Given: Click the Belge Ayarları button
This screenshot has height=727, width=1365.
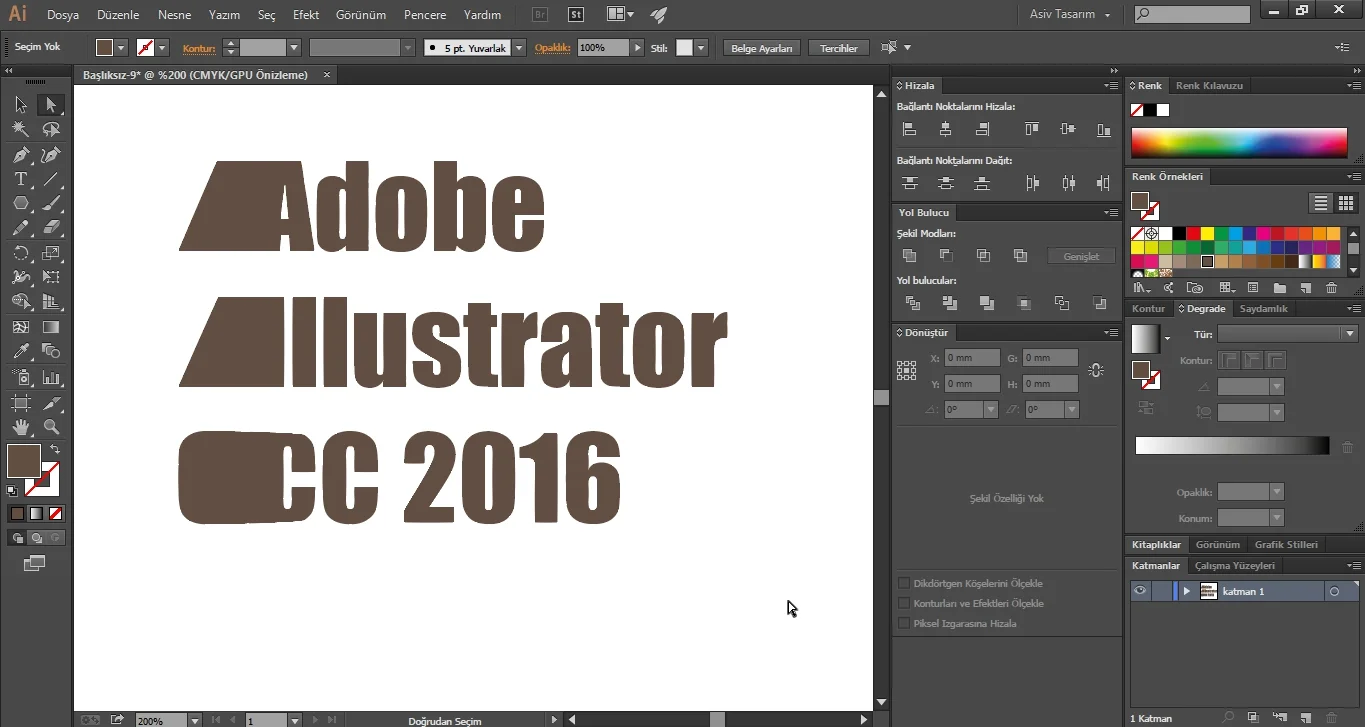Looking at the screenshot, I should click(x=761, y=48).
